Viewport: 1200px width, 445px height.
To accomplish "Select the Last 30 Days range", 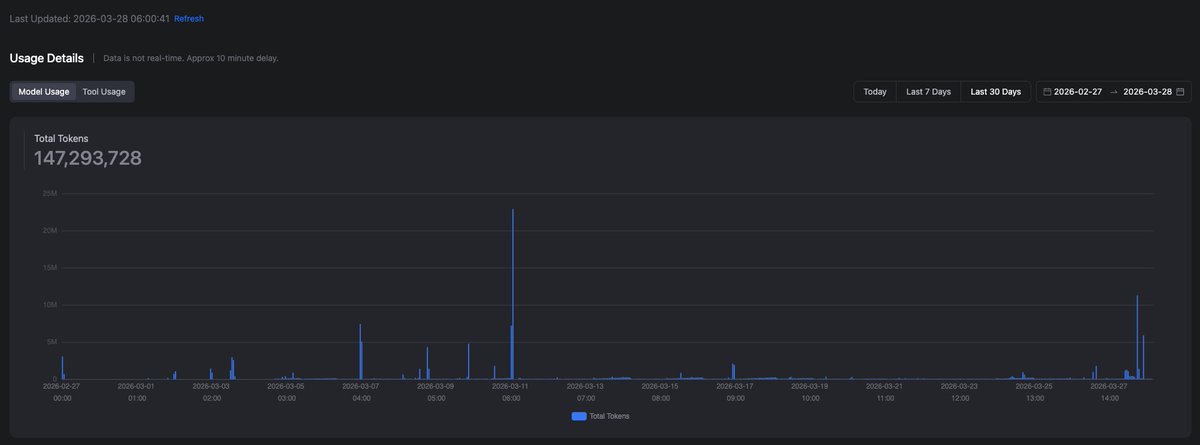I will (996, 91).
